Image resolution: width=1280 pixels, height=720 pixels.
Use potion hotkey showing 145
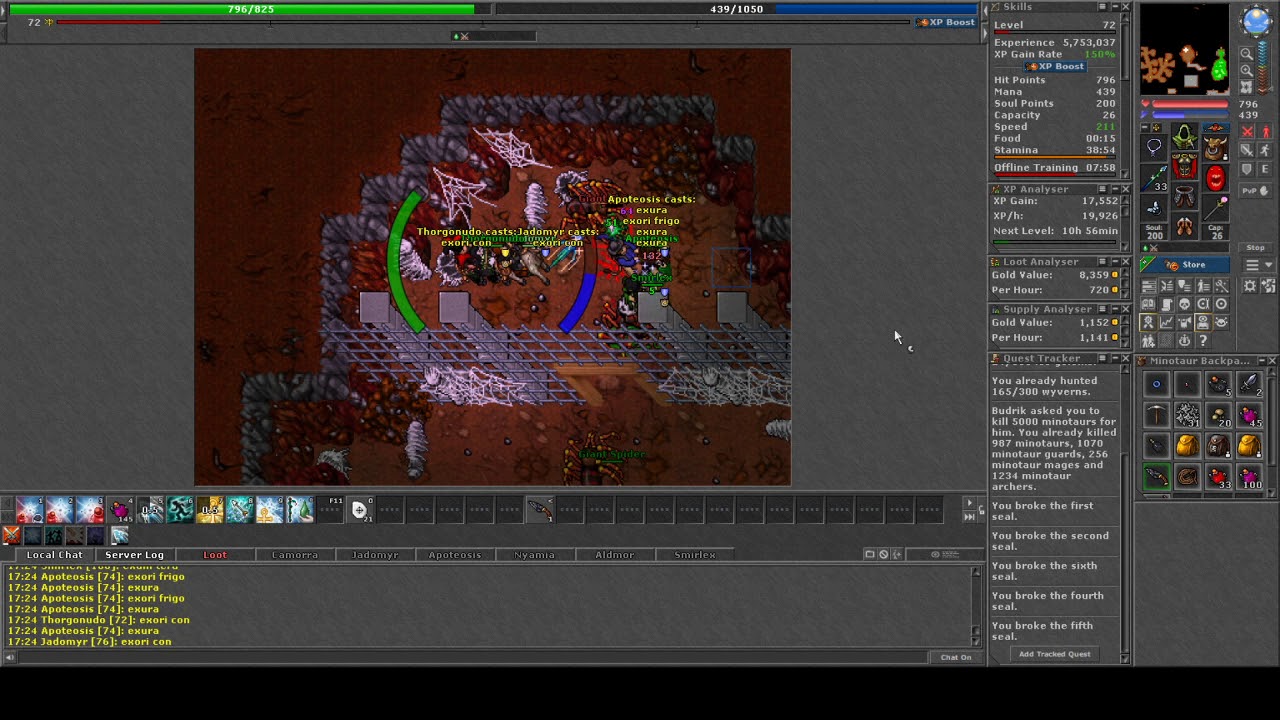pyautogui.click(x=120, y=510)
